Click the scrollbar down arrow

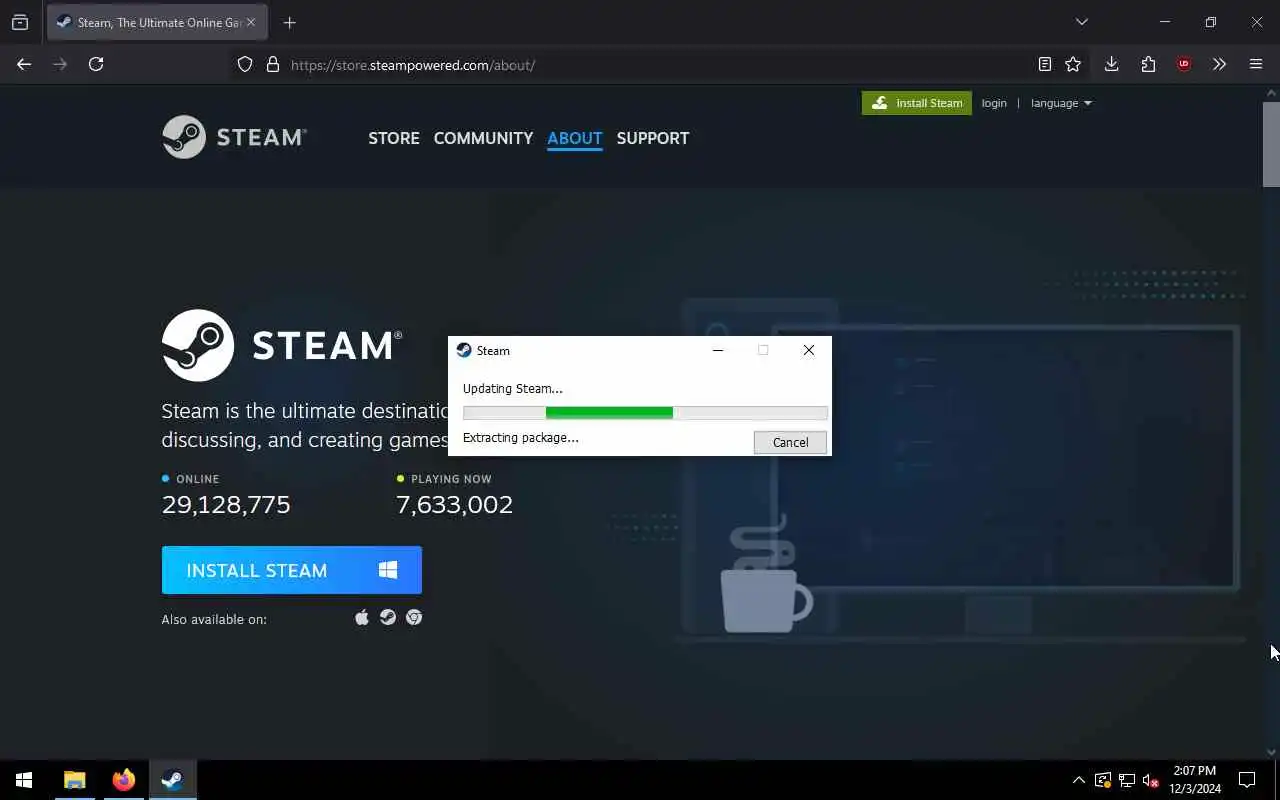pos(1271,752)
